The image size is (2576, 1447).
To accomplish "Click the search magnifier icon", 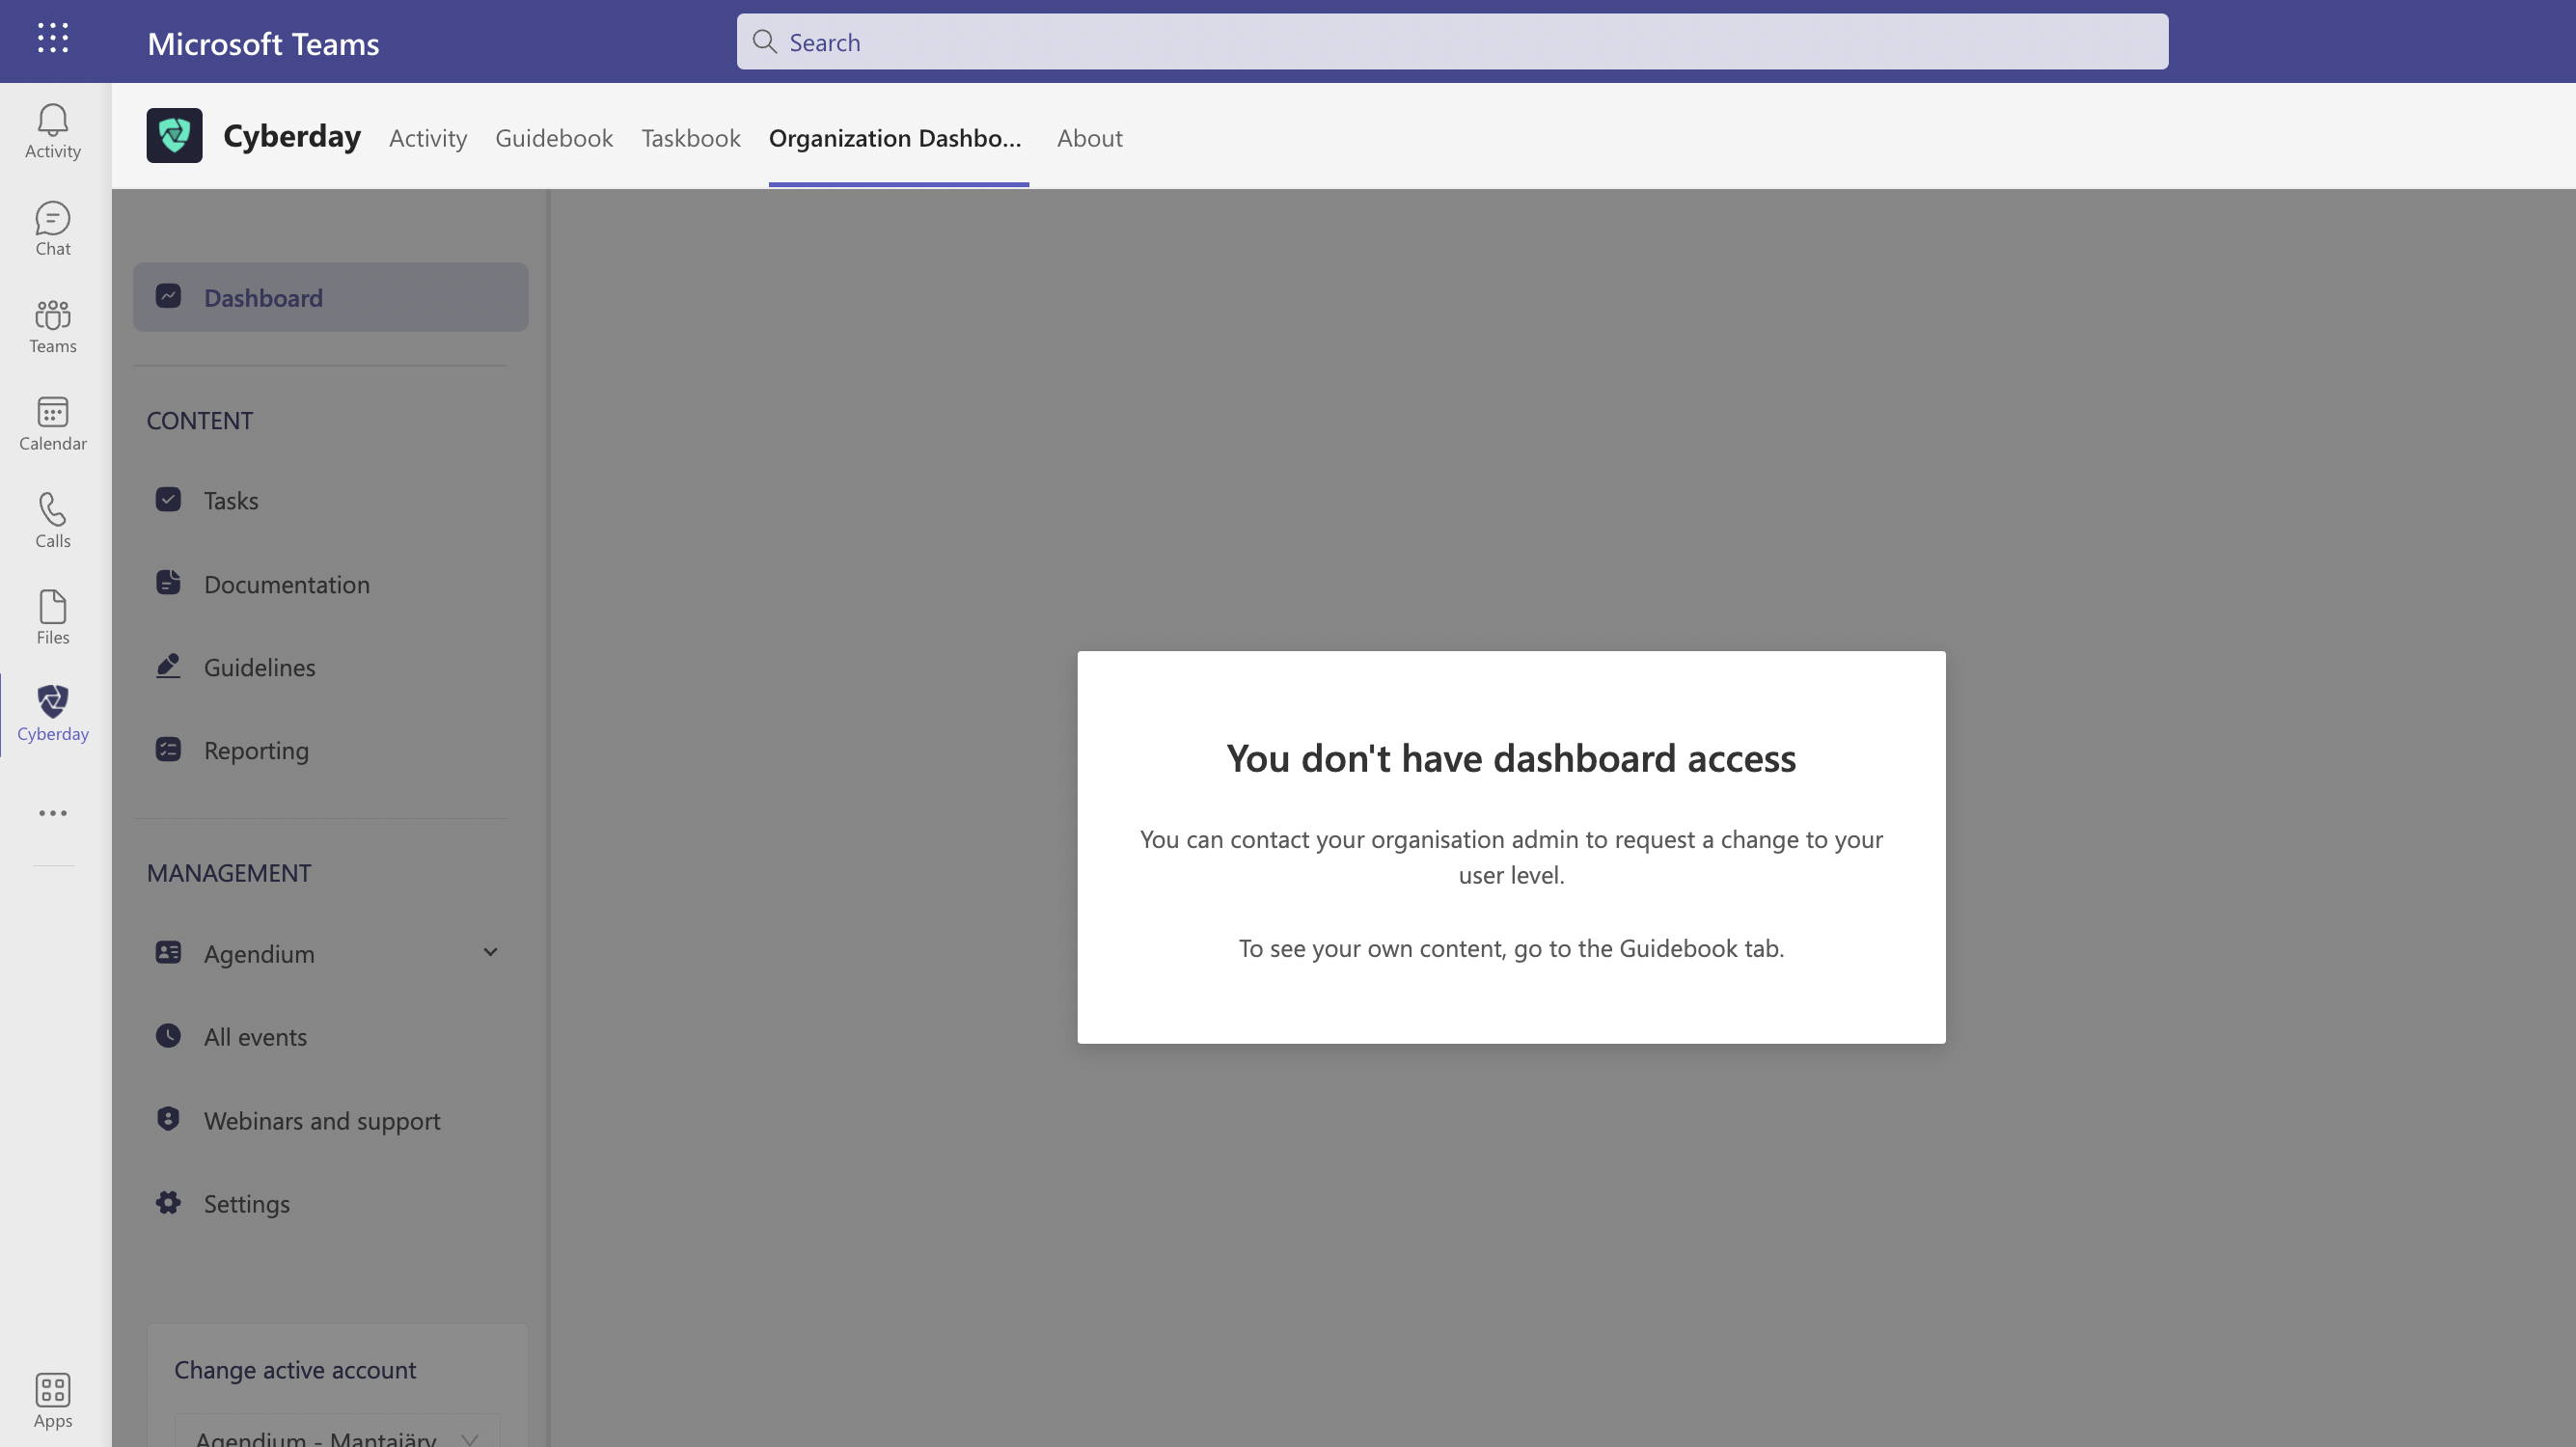I will tap(765, 42).
